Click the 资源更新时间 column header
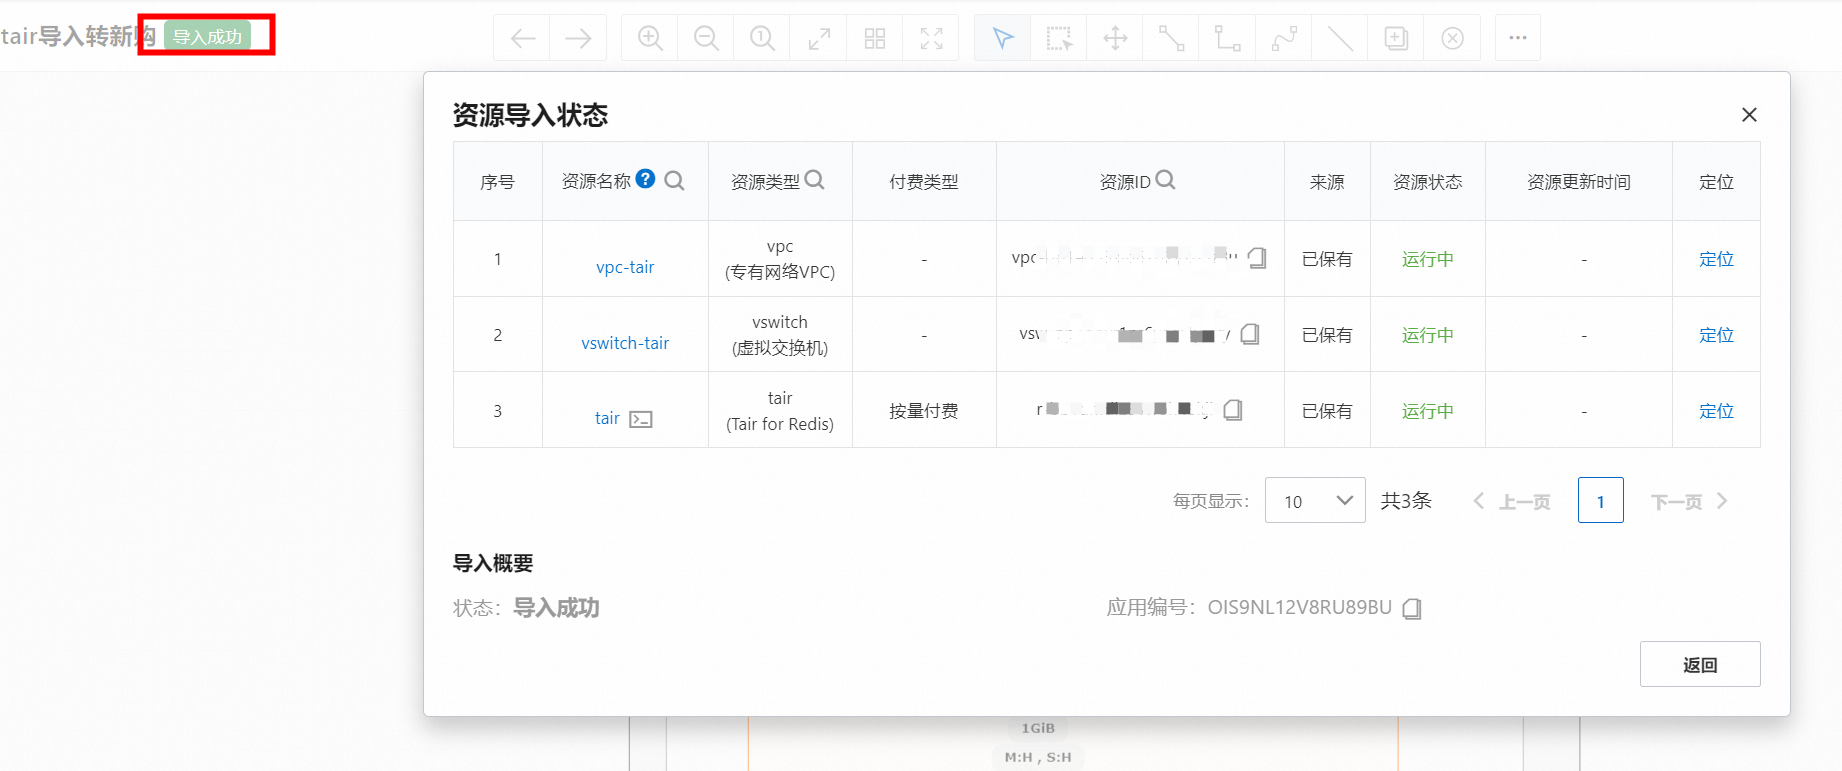1842x771 pixels. click(1579, 182)
